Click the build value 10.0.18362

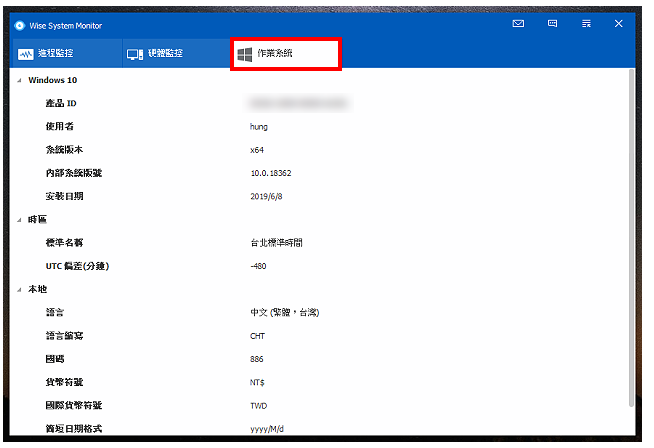(x=271, y=173)
